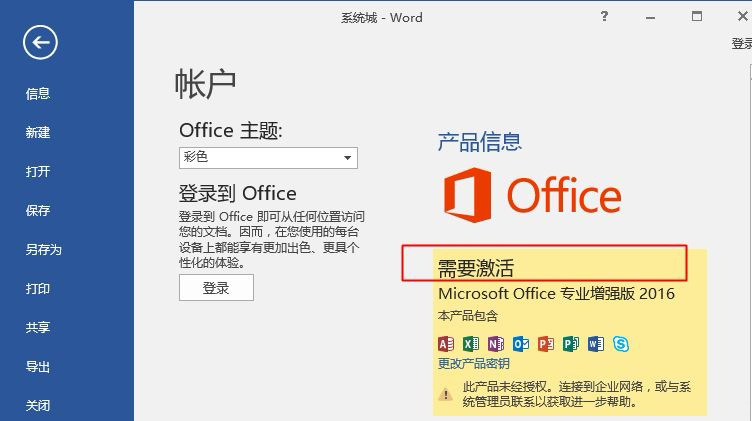Click the Microsoft Office 专业增强版 2016 text
The width and height of the screenshot is (752, 421).
click(556, 293)
